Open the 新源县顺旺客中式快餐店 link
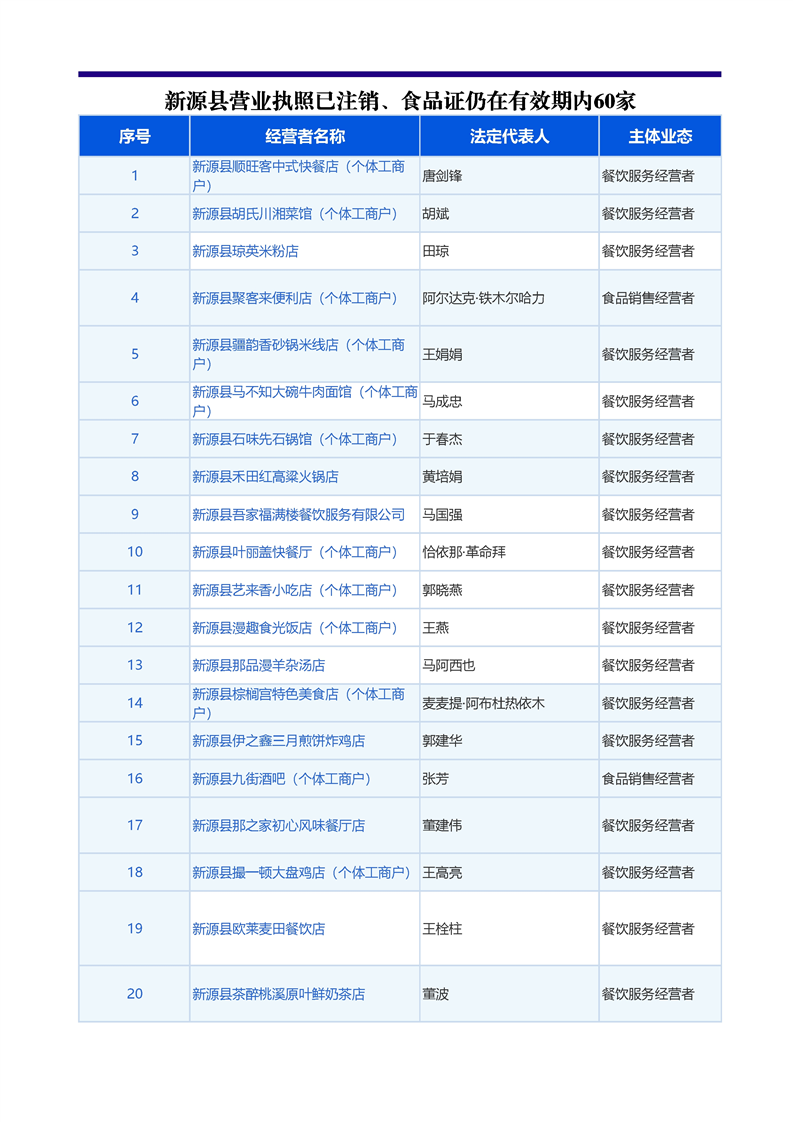Image resolution: width=793 pixels, height=1122 pixels. pyautogui.click(x=298, y=167)
